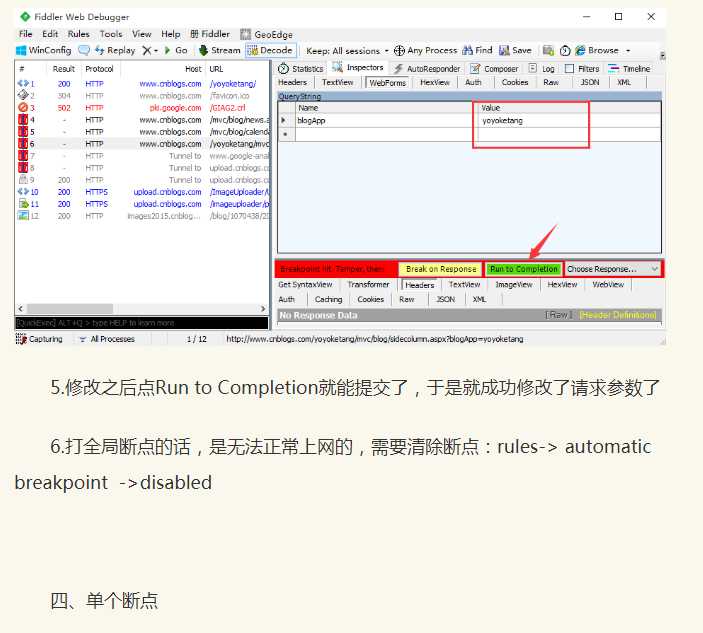Click the Go resume button
Image resolution: width=703 pixels, height=633 pixels.
(x=176, y=50)
